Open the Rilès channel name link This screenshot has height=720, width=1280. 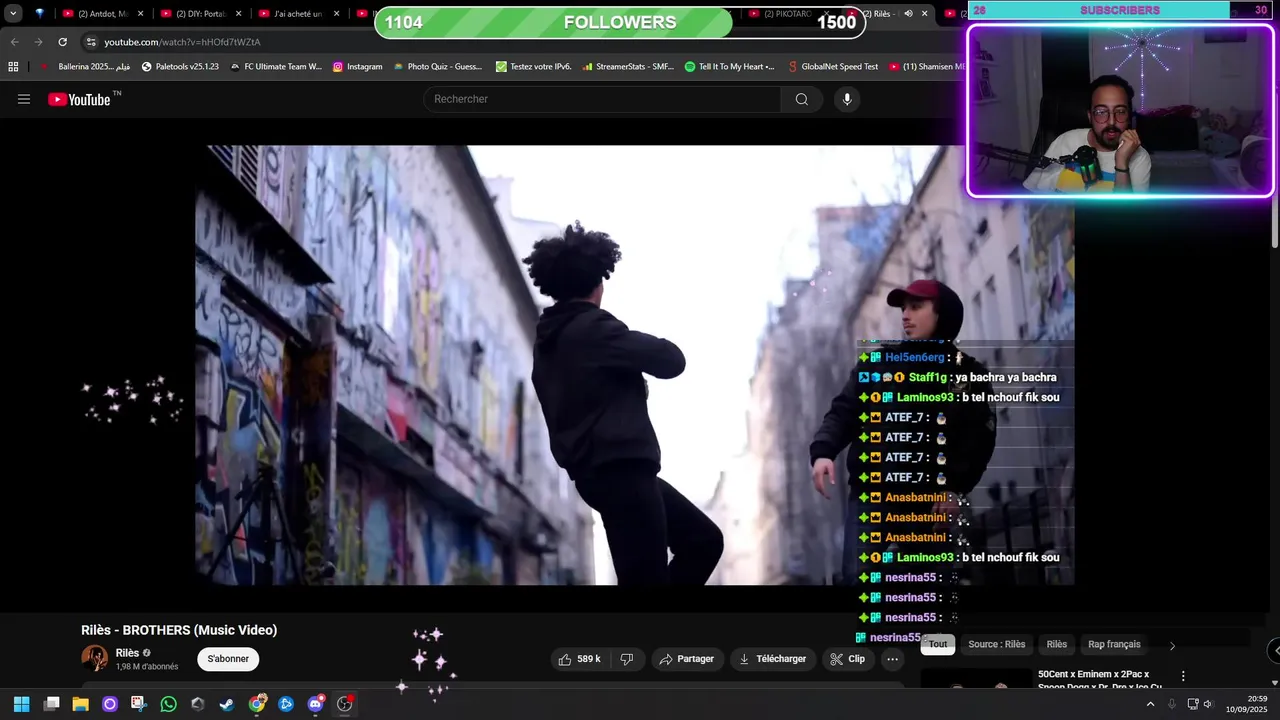pos(127,653)
